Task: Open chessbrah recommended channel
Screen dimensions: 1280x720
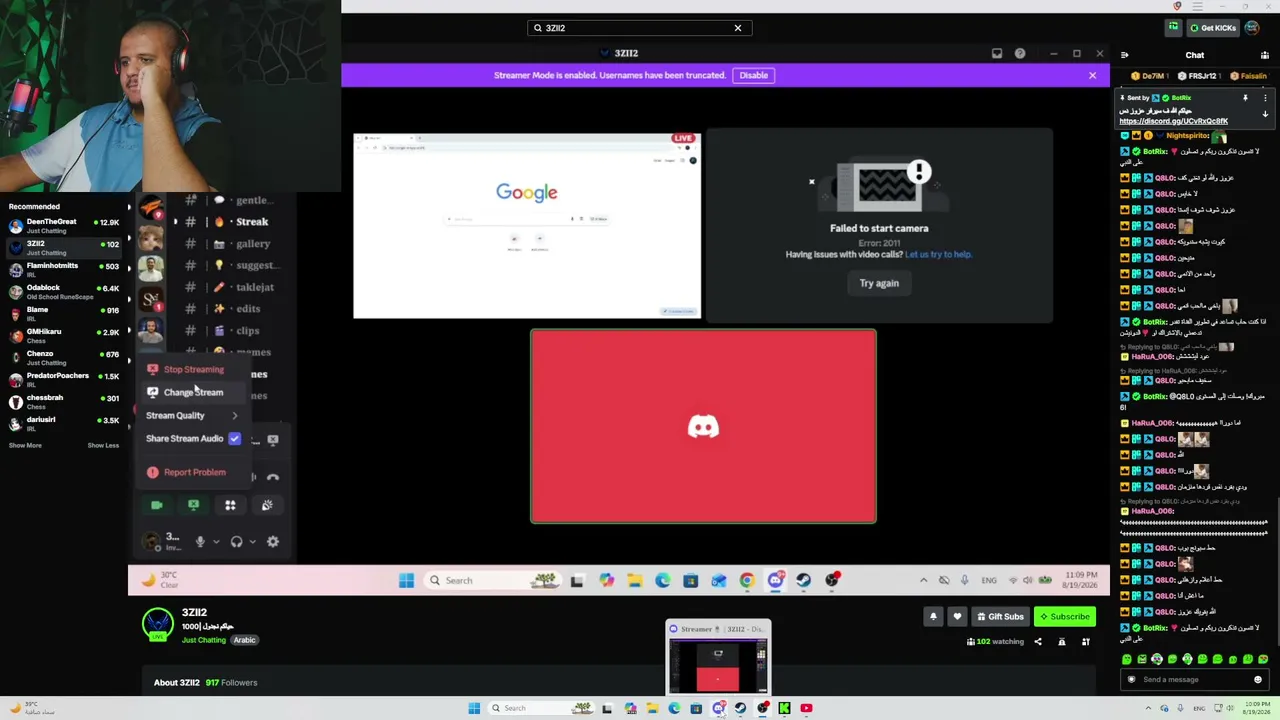Action: [64, 401]
